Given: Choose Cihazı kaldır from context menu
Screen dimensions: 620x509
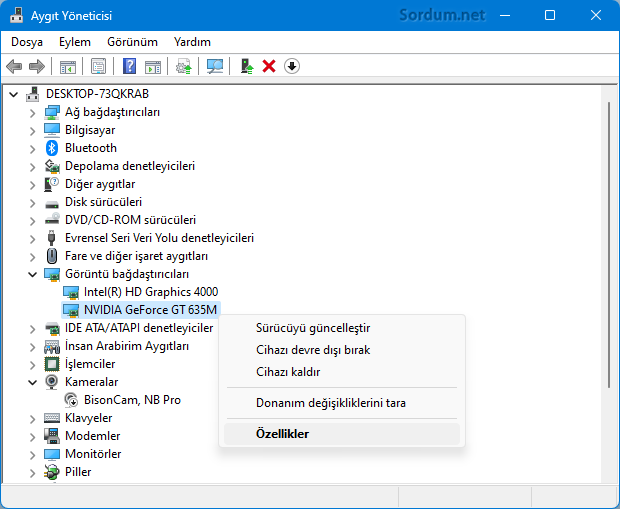Looking at the screenshot, I should (x=342, y=372).
